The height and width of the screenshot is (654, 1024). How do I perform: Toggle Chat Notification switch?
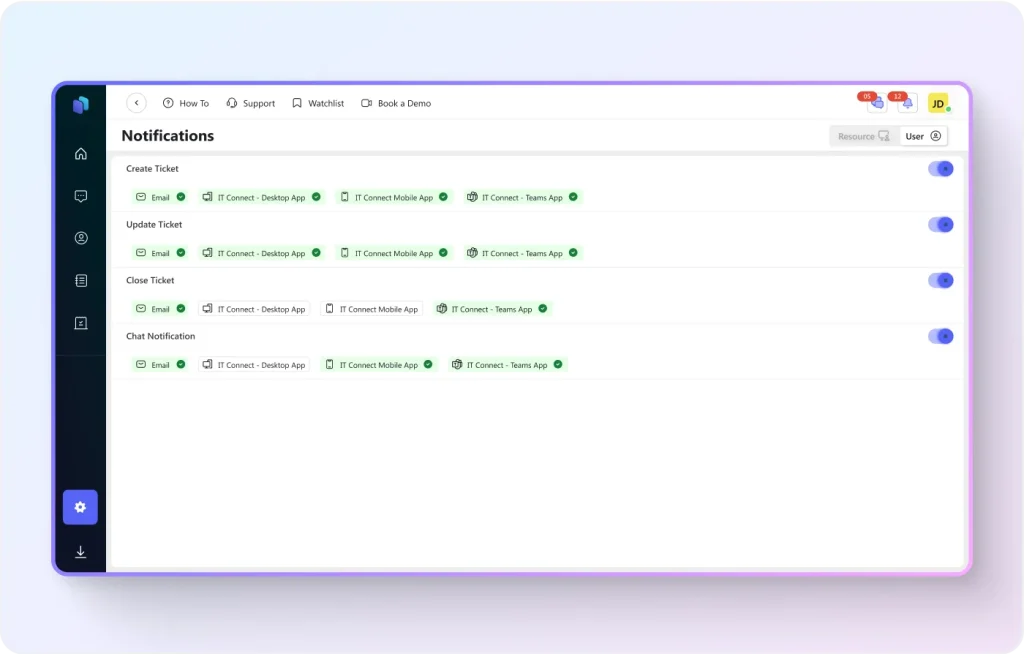[x=940, y=337]
